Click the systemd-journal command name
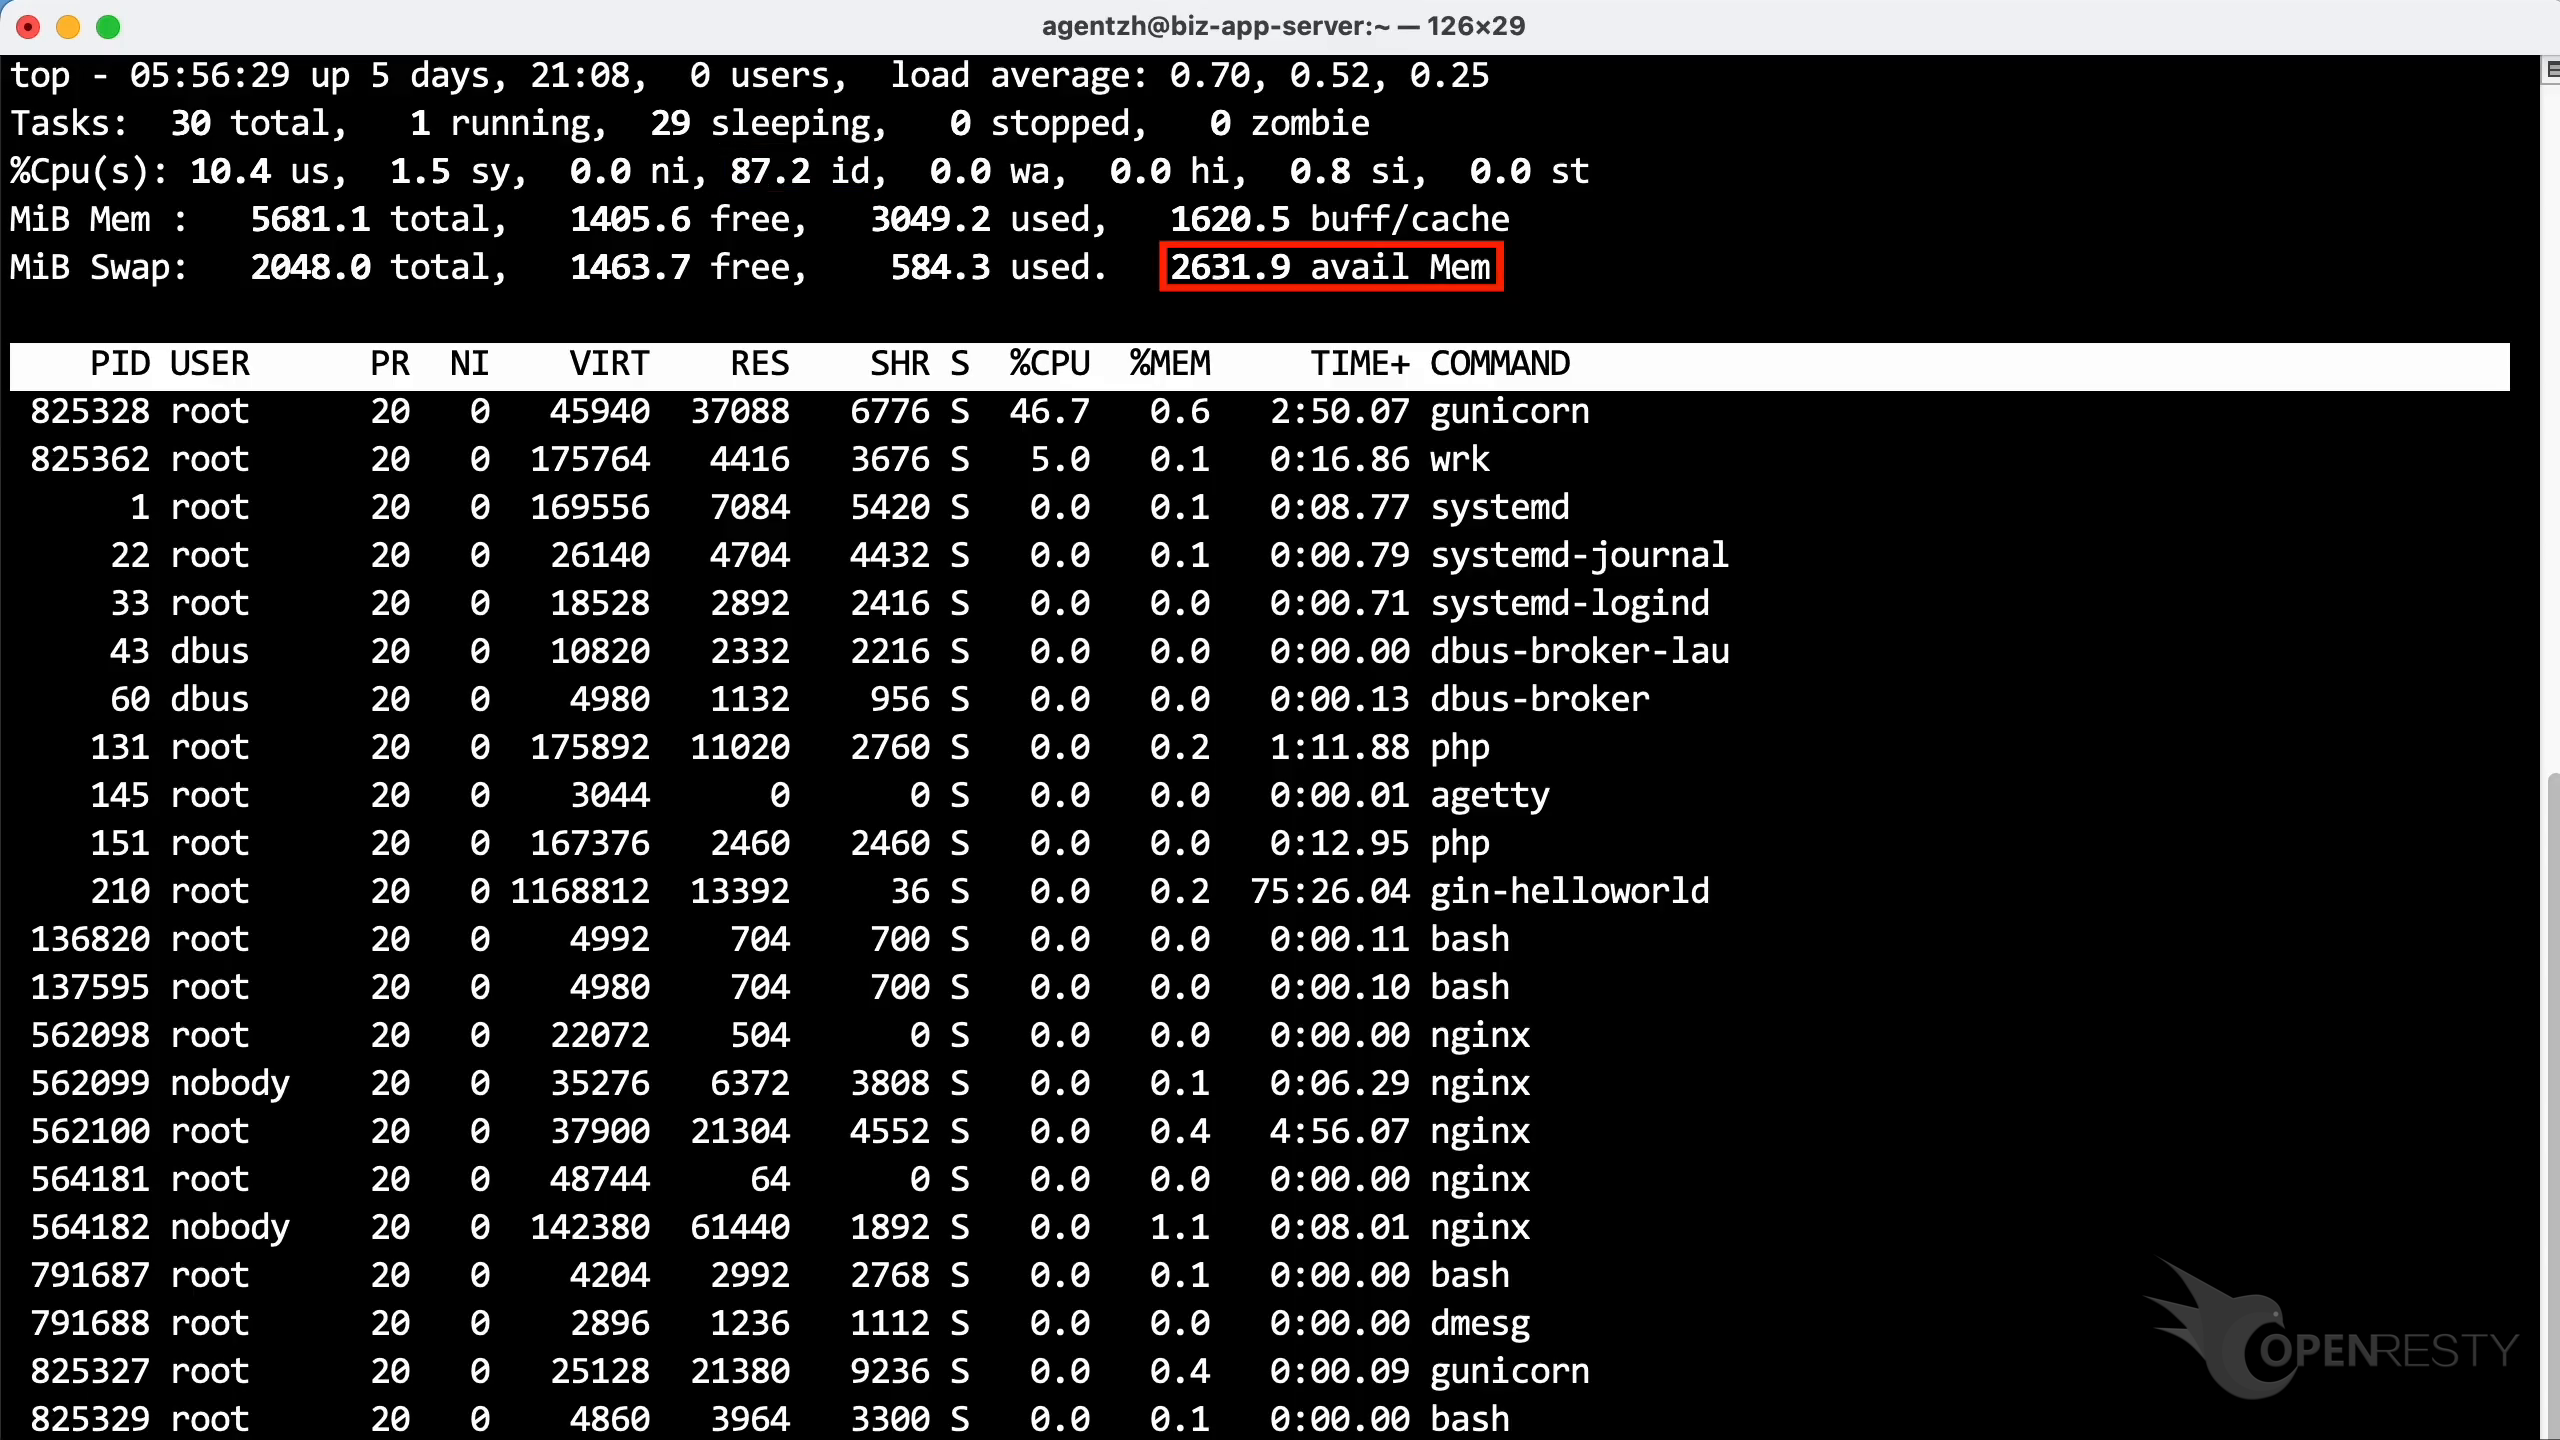The height and width of the screenshot is (1440, 2560). point(1579,556)
